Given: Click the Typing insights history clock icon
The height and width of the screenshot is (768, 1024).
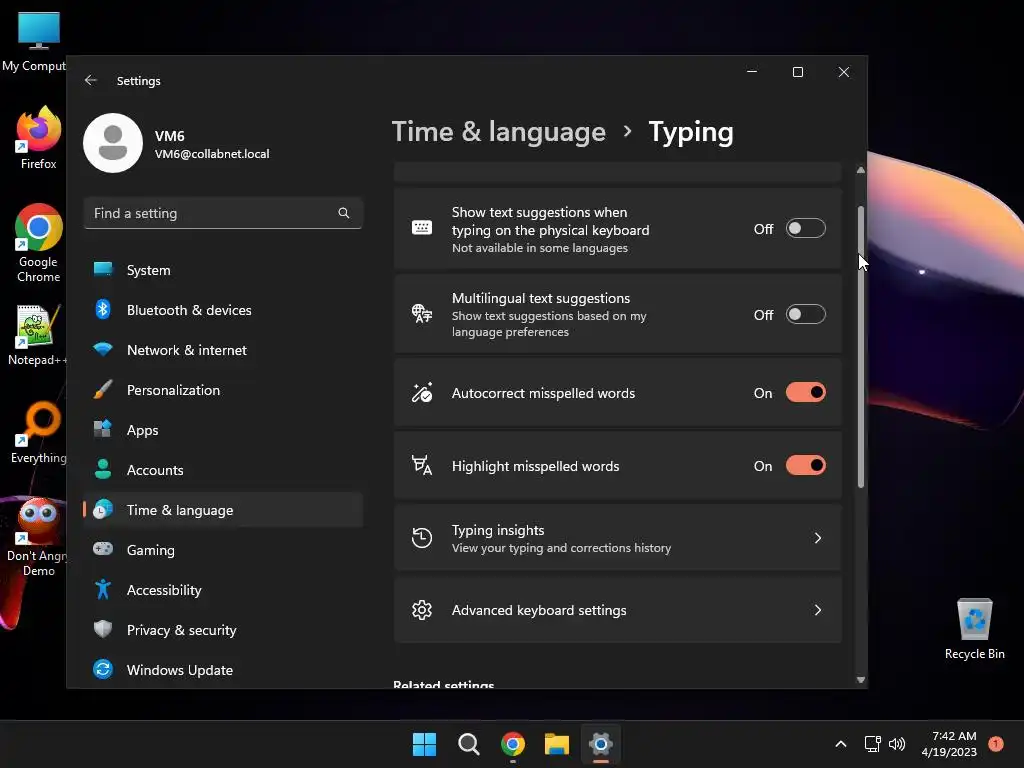Looking at the screenshot, I should [x=422, y=538].
